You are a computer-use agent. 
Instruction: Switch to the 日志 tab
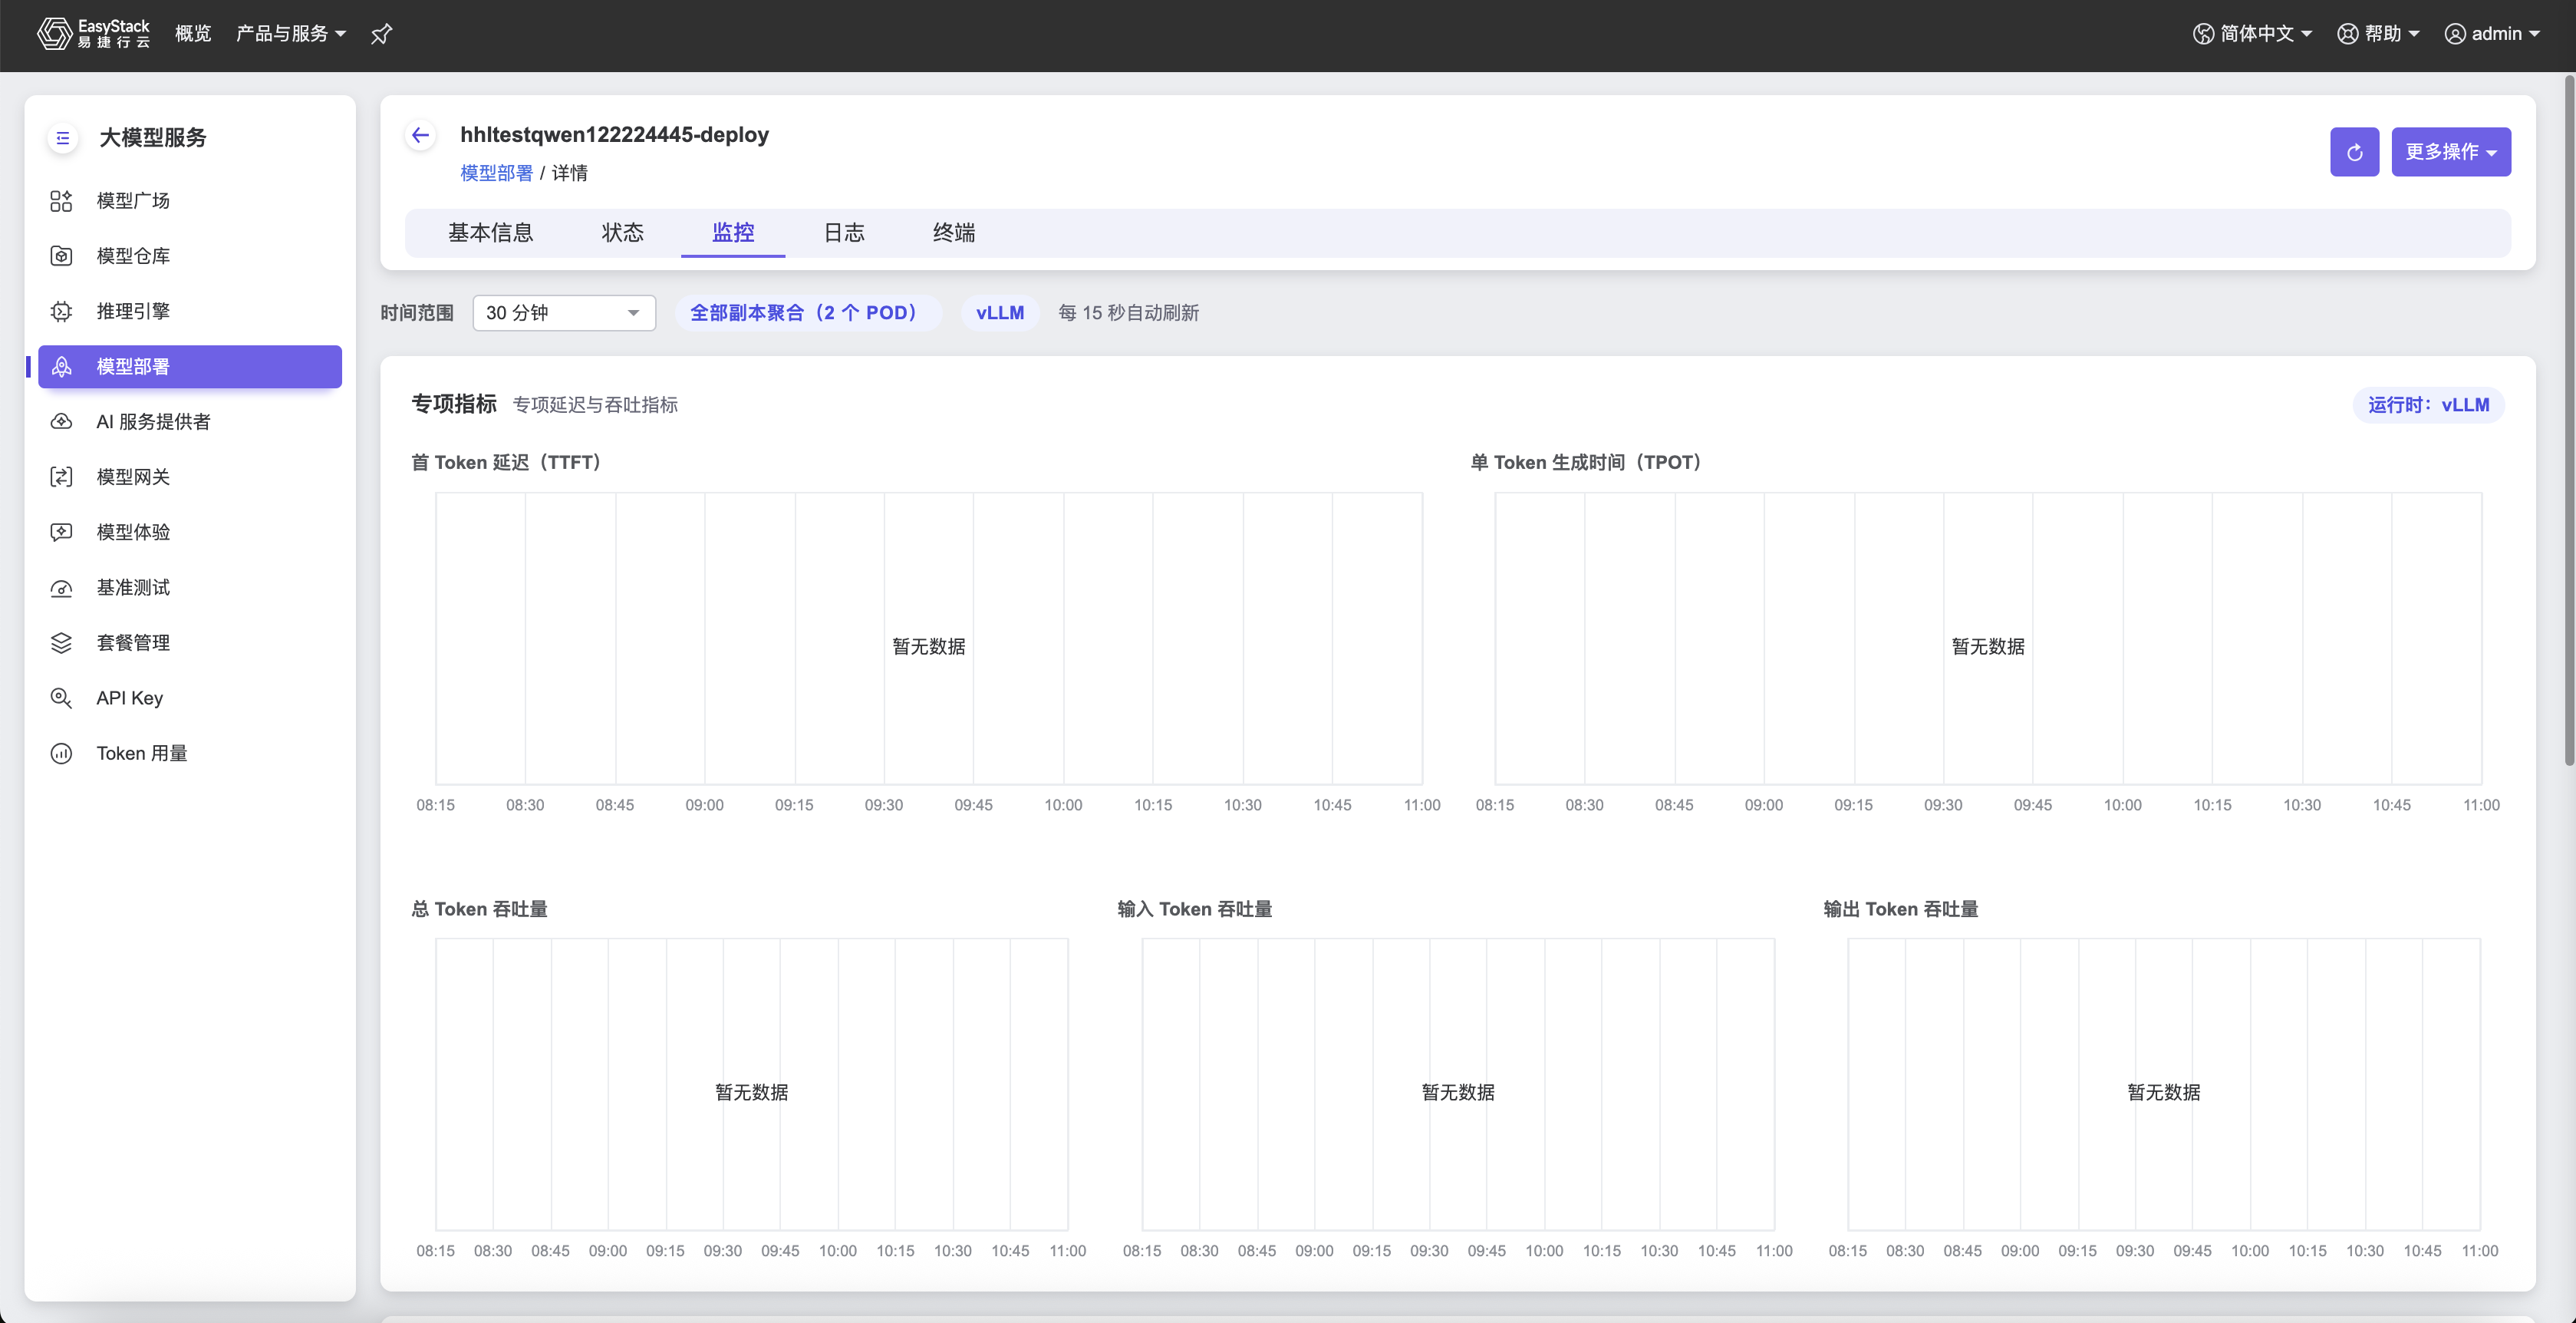843,233
